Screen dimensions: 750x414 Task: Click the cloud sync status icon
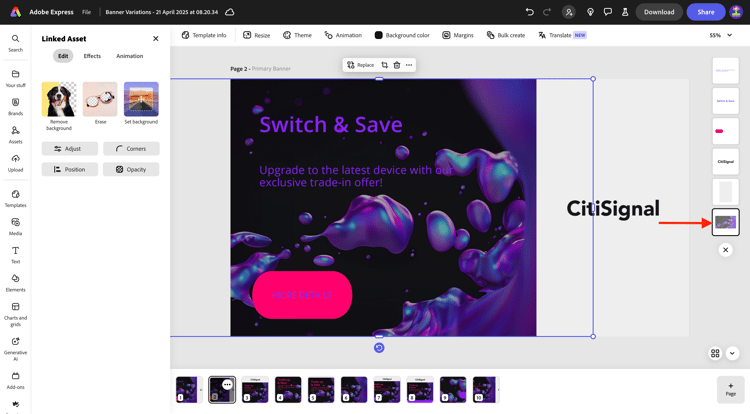pyautogui.click(x=230, y=12)
